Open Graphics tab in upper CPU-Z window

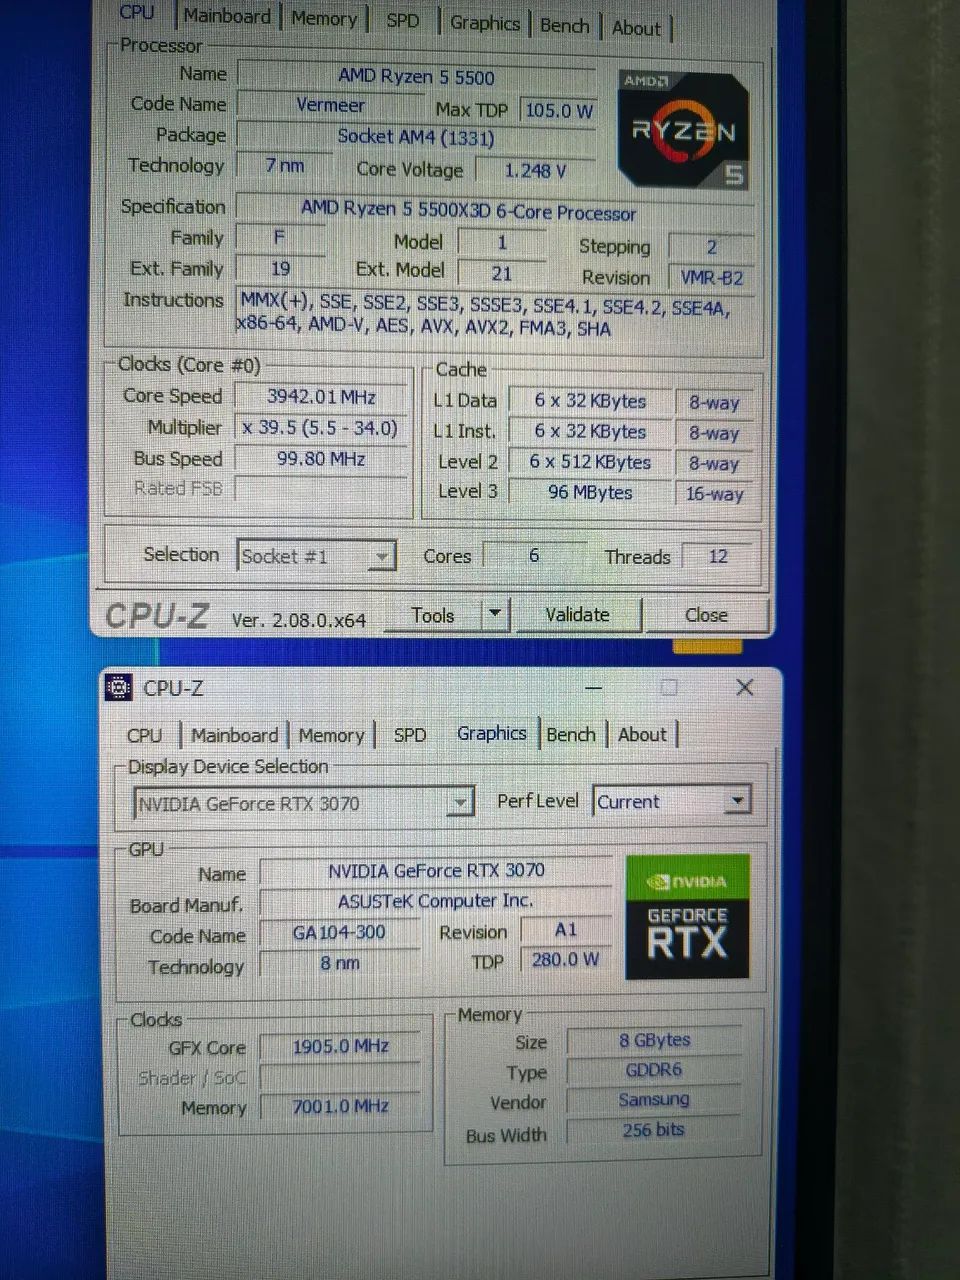pos(485,23)
